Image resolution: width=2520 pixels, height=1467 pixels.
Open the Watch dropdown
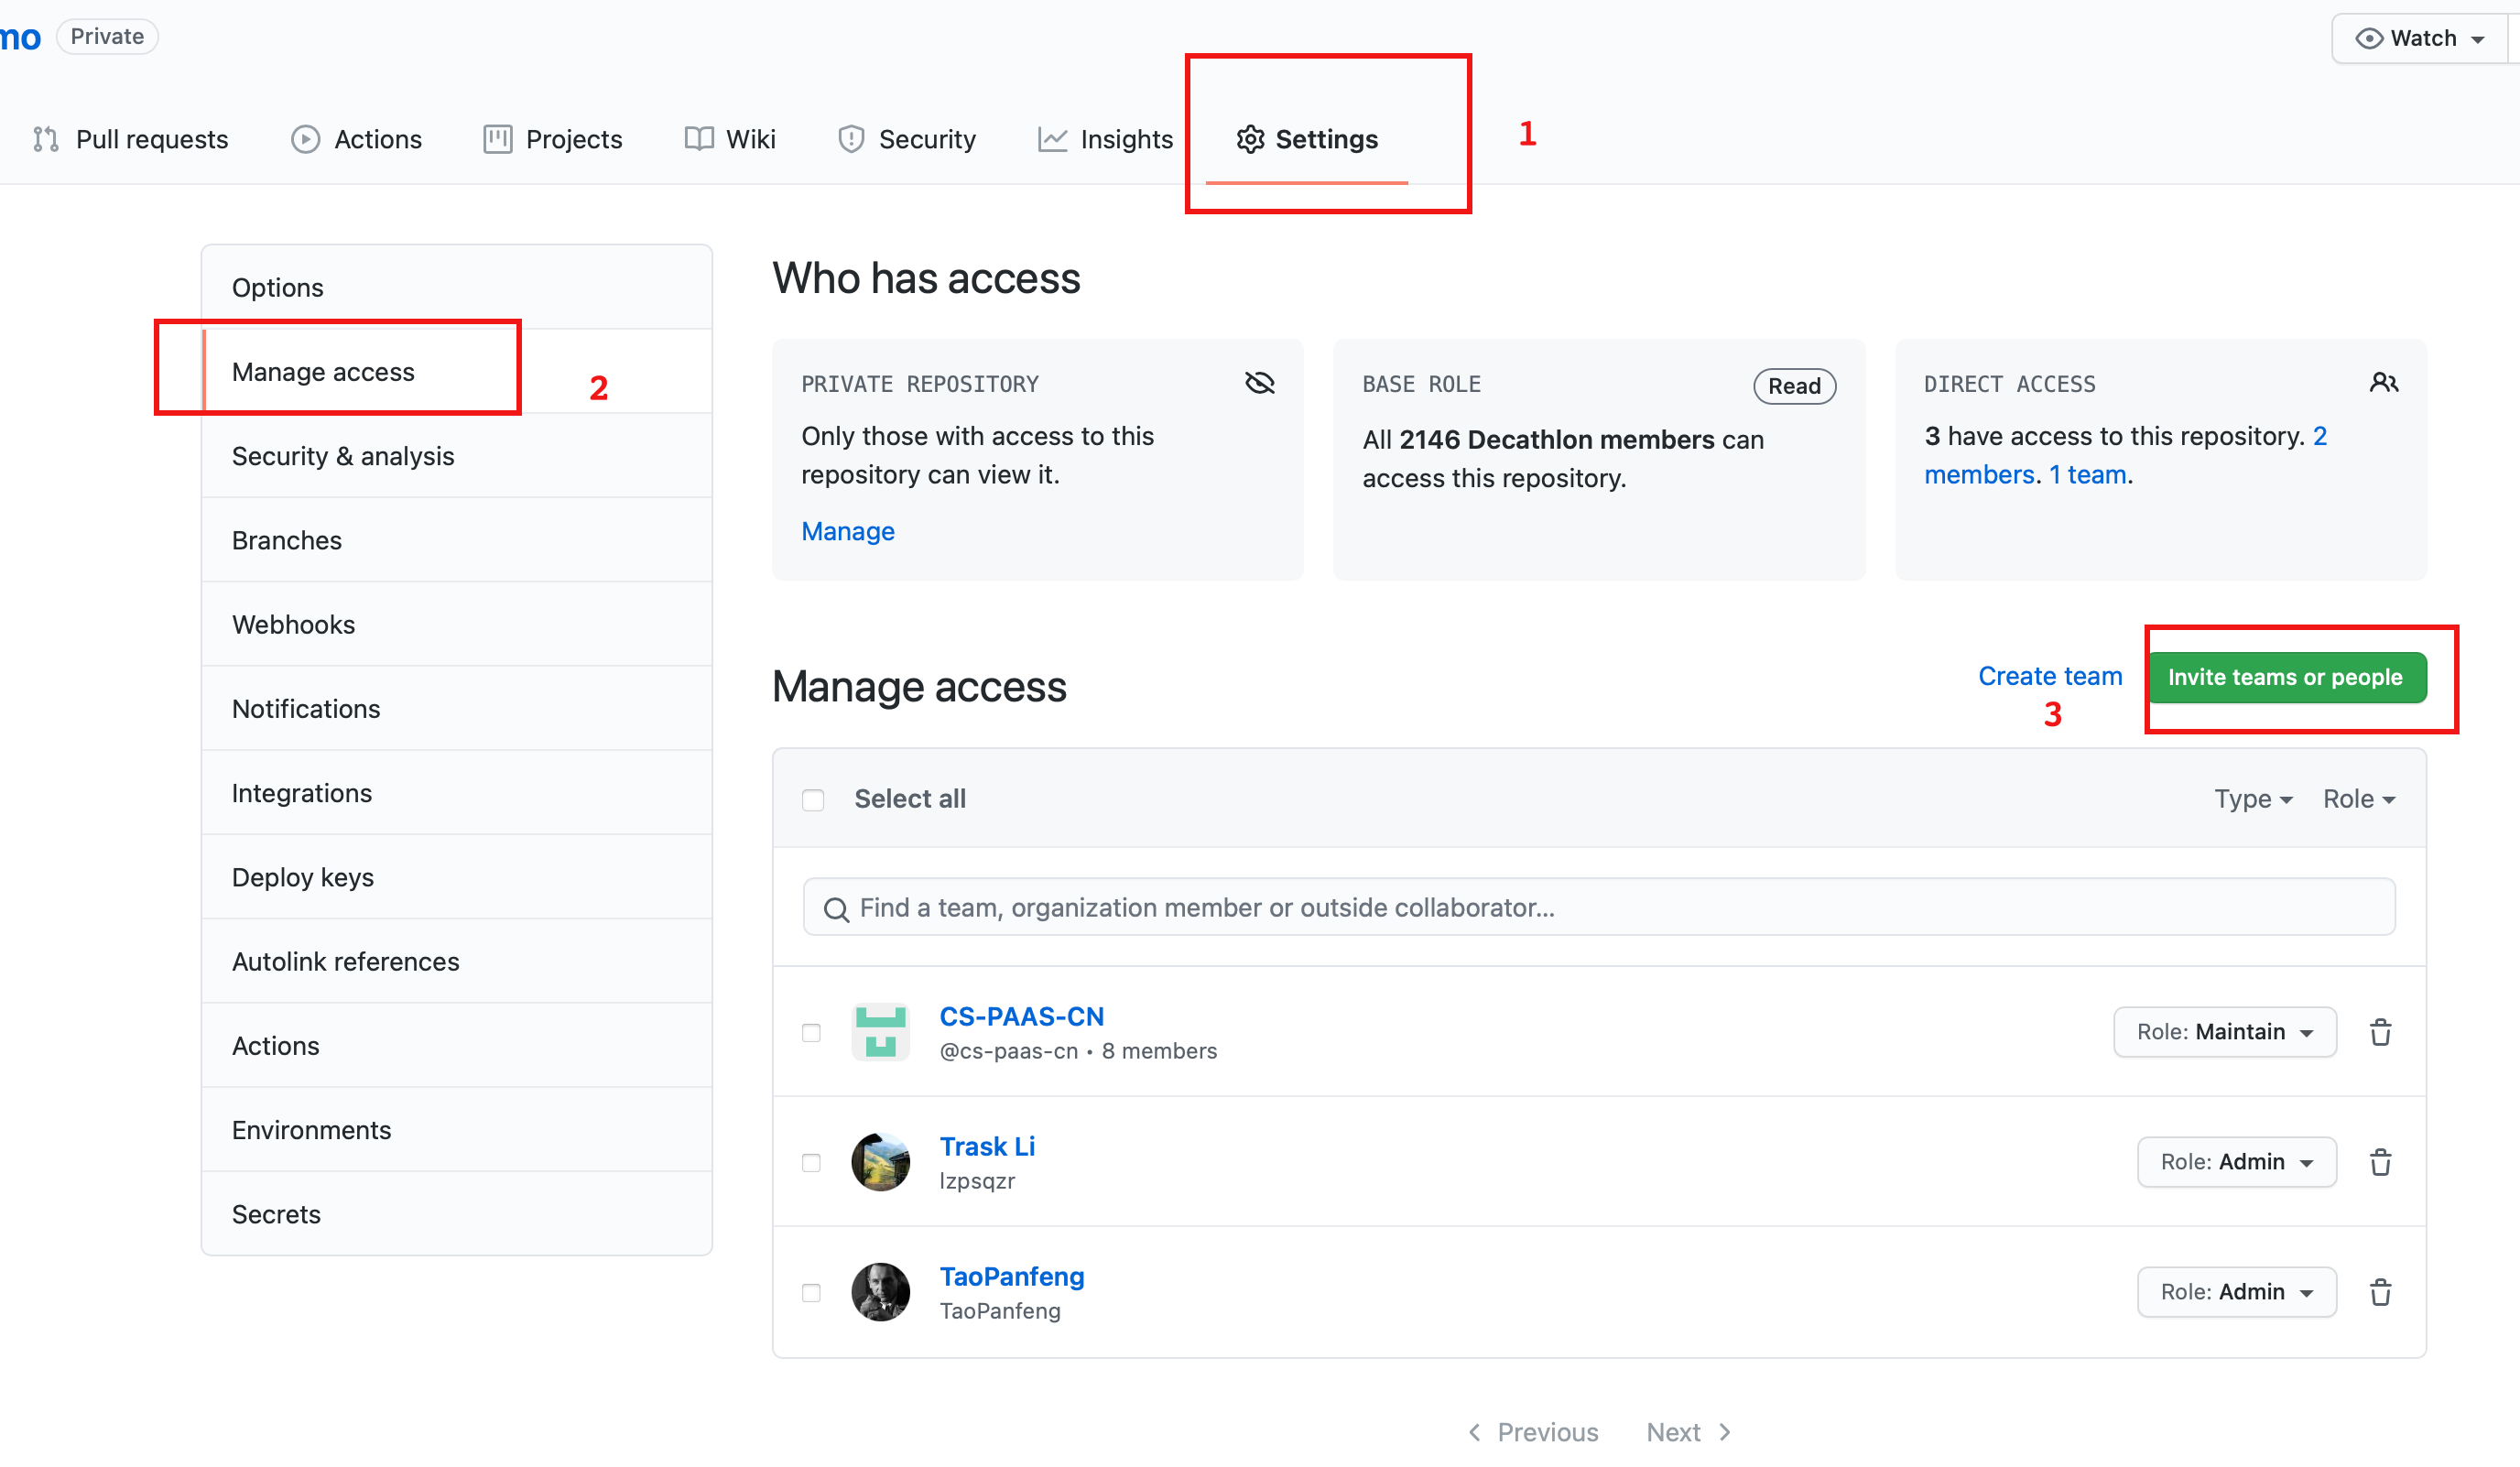pos(2420,38)
